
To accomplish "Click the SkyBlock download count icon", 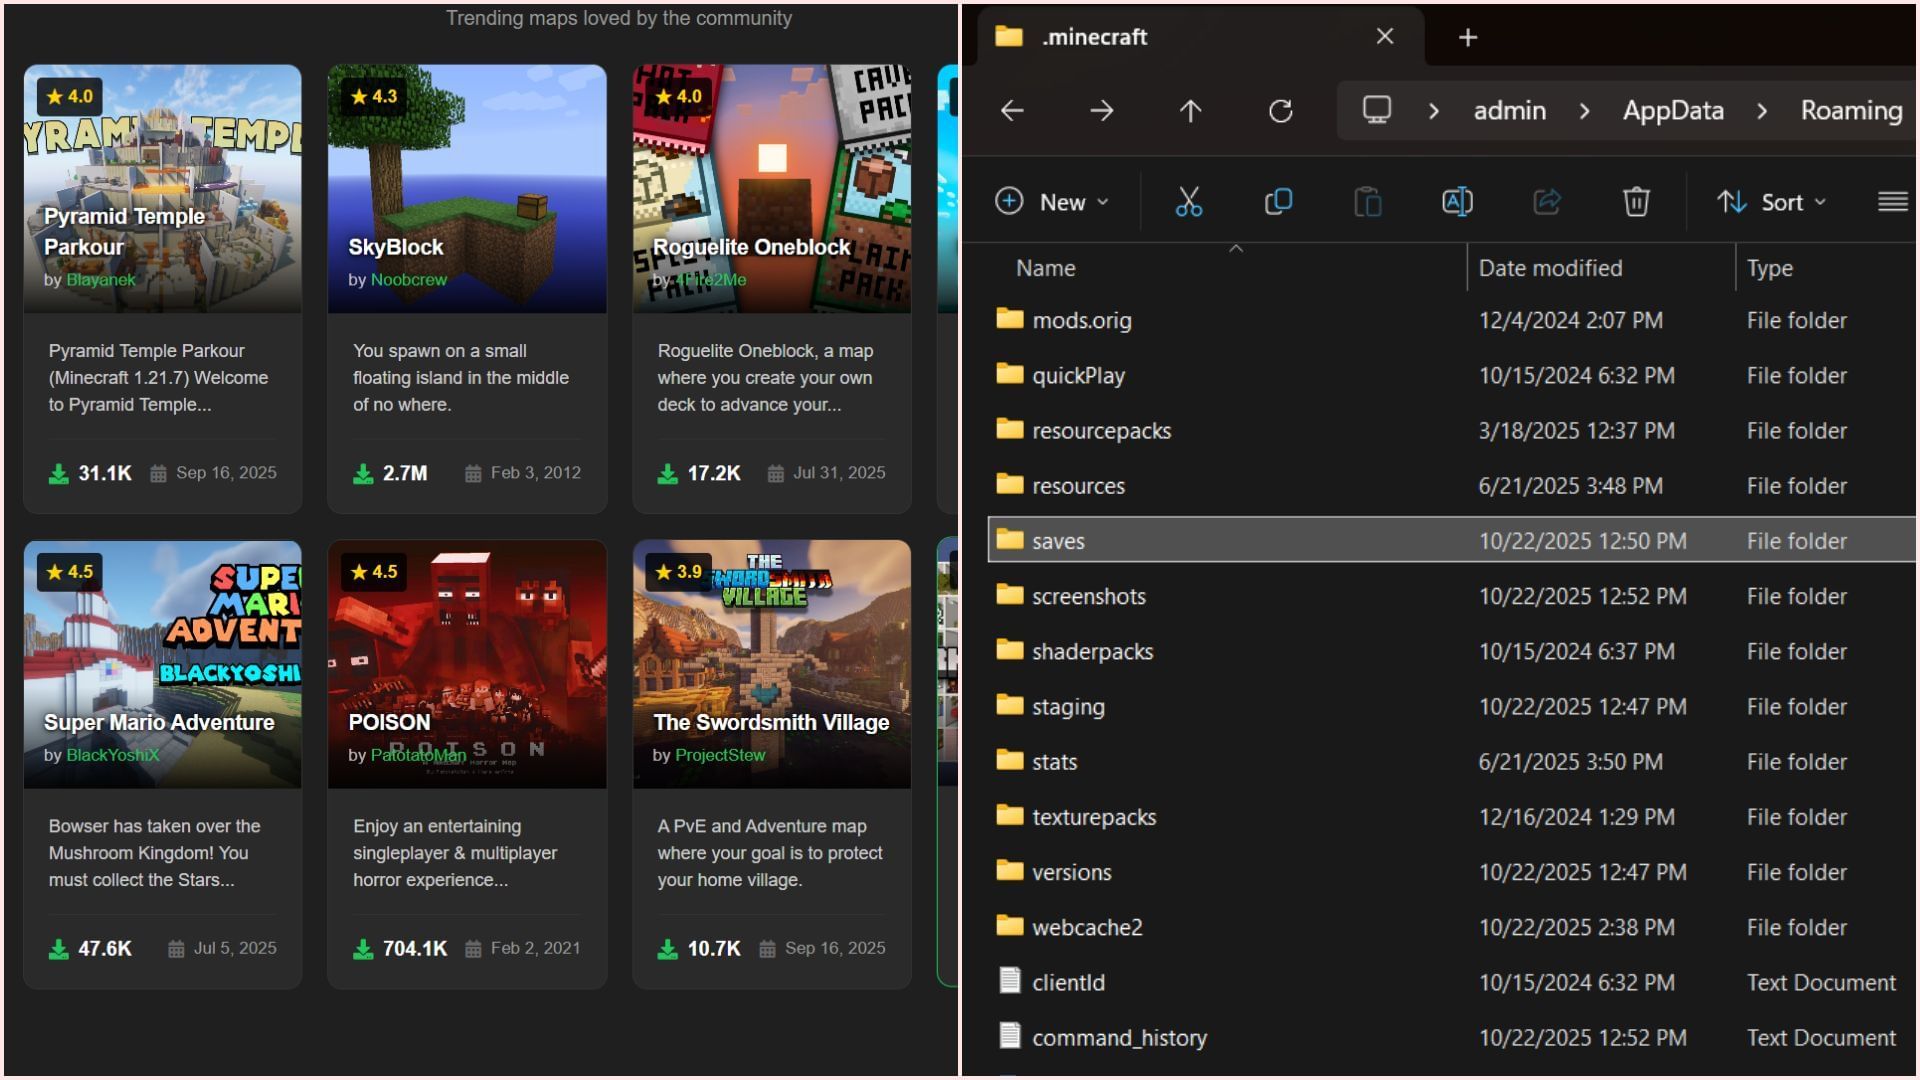I will click(363, 473).
